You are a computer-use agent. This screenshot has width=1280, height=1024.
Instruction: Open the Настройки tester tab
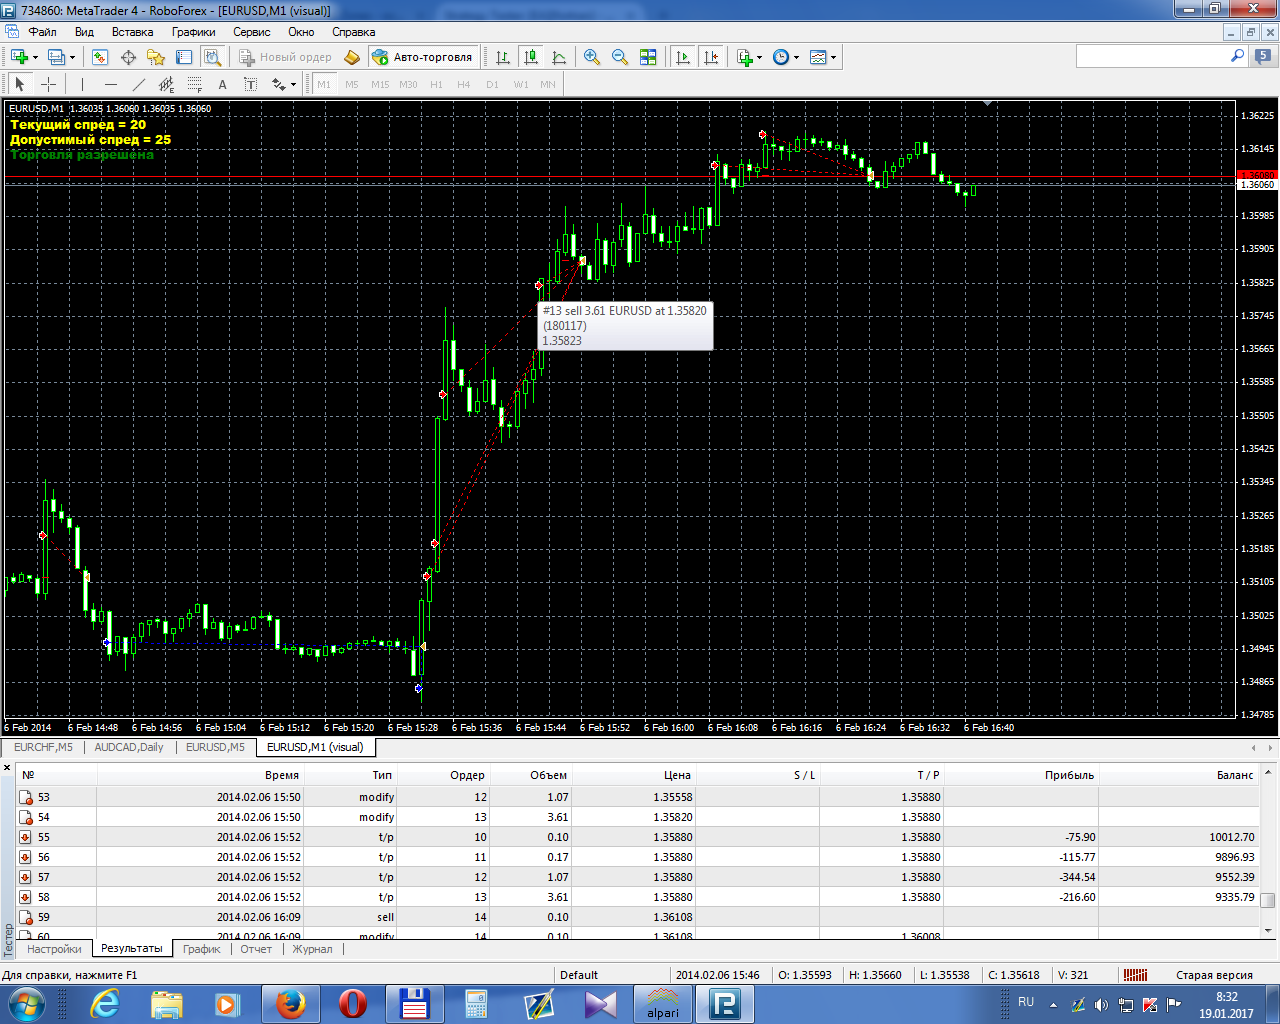pos(54,949)
